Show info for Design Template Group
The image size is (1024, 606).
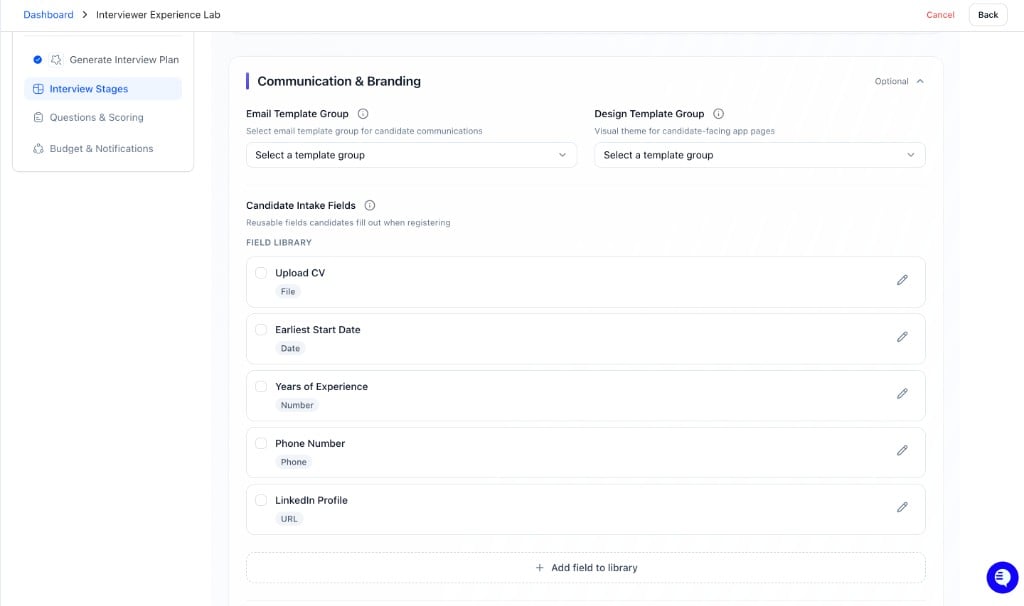coord(718,114)
